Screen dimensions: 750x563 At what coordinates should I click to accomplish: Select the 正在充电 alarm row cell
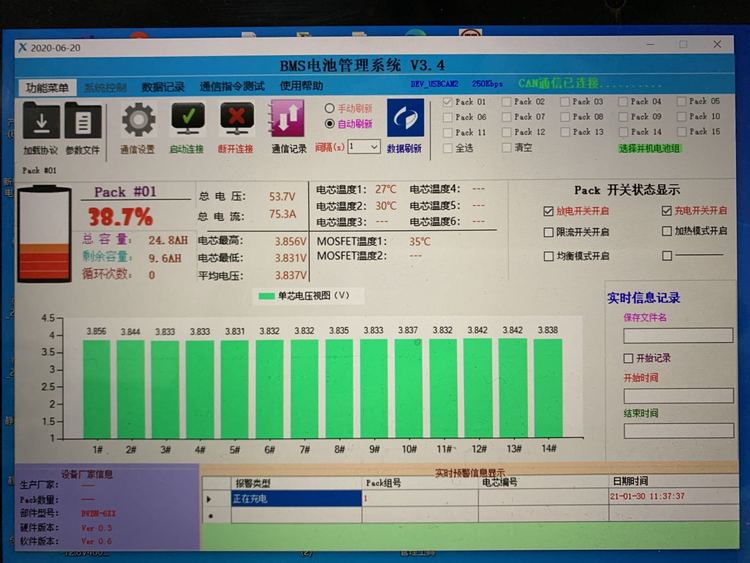297,498
